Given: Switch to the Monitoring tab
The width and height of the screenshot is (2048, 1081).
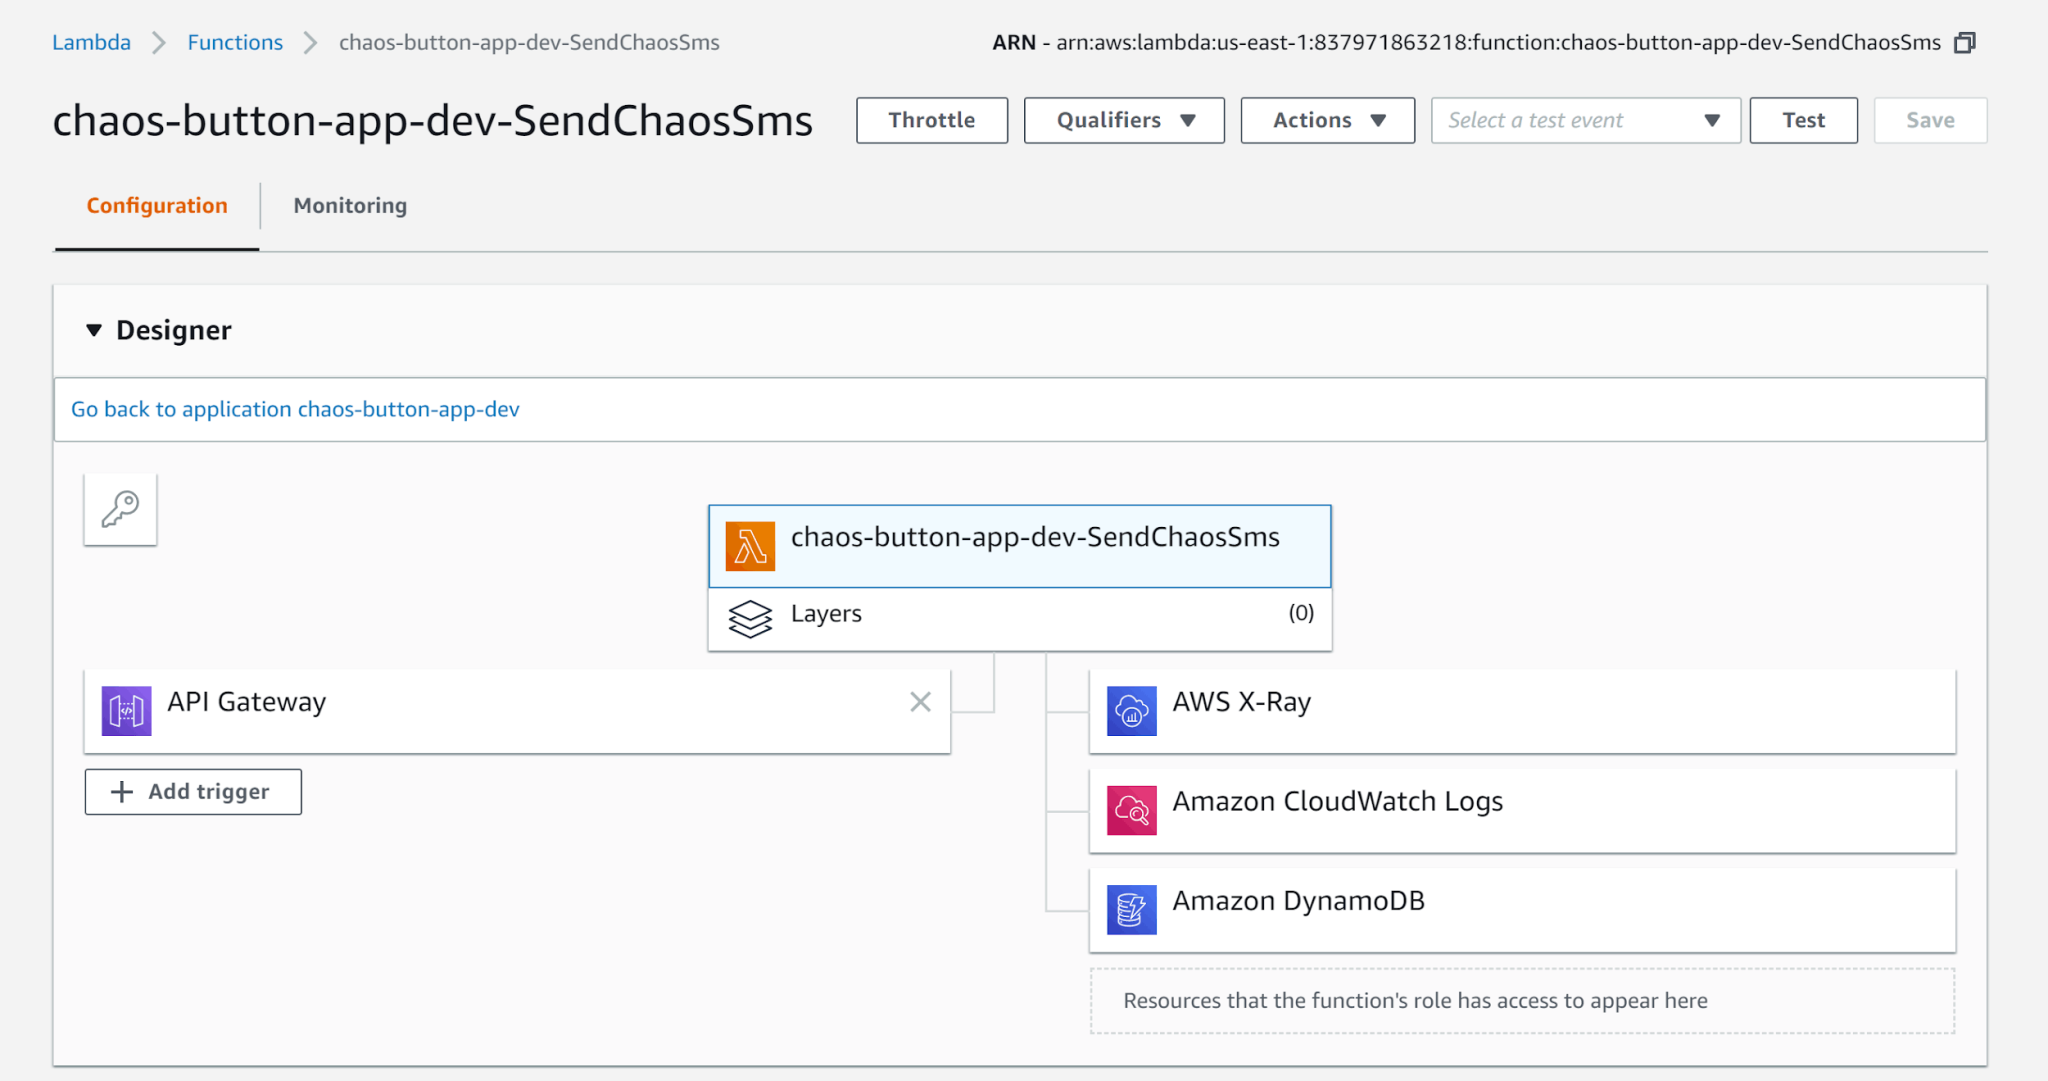Looking at the screenshot, I should tap(349, 205).
